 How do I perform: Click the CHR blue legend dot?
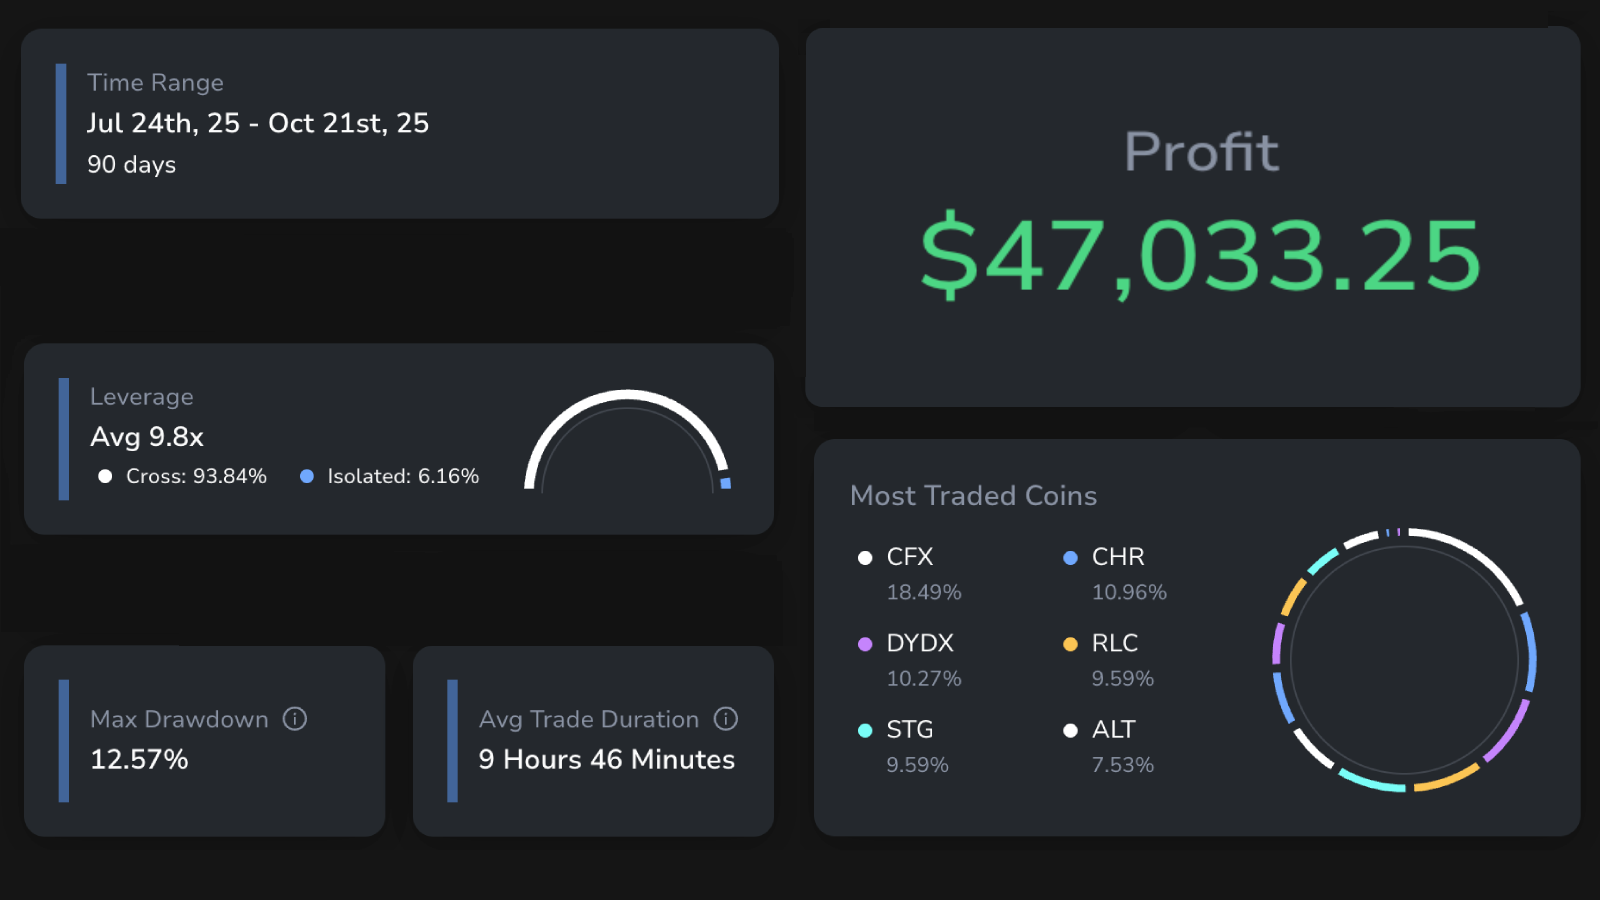pos(1070,558)
